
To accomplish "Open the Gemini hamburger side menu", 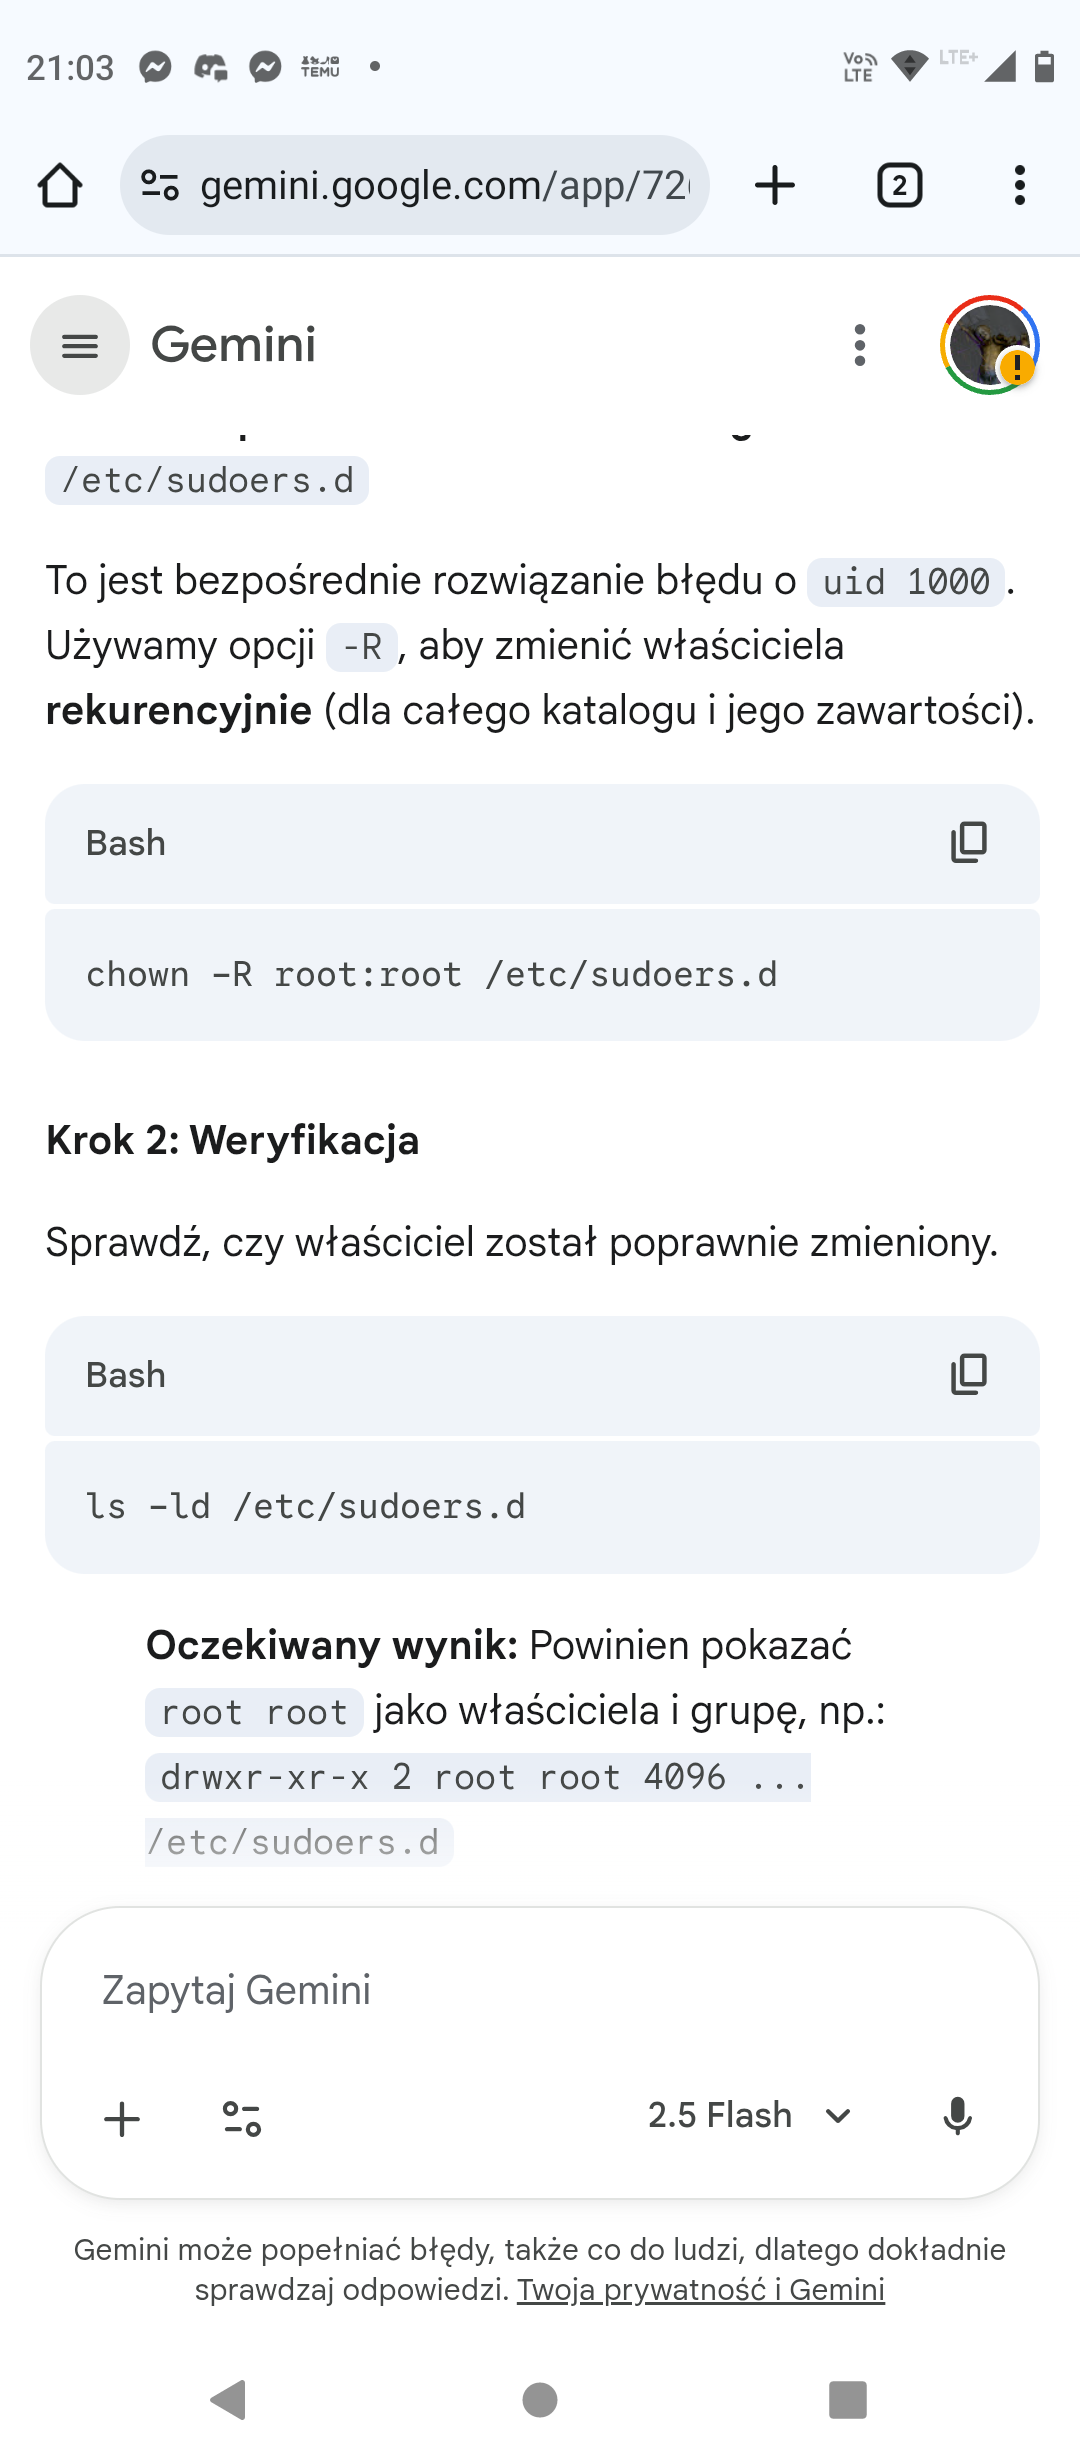I will click(80, 345).
